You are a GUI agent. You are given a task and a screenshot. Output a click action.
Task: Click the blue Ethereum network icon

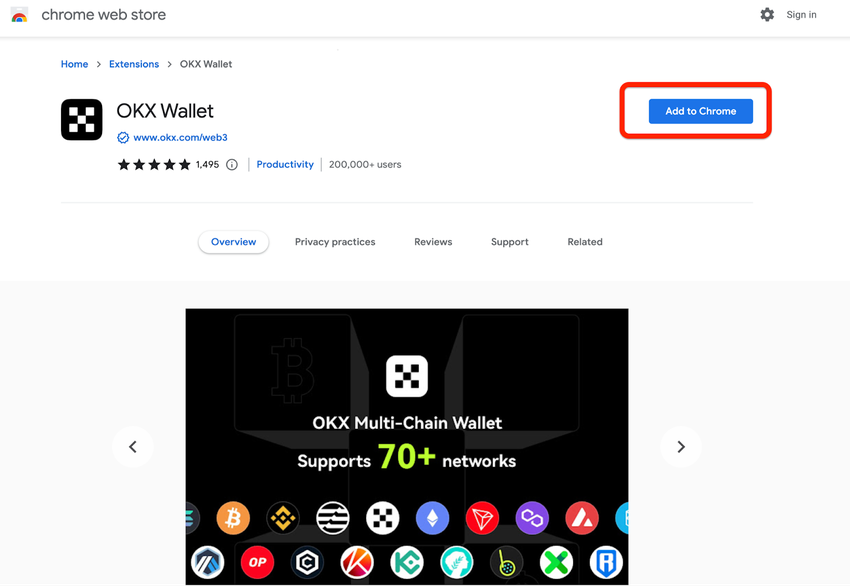(433, 518)
